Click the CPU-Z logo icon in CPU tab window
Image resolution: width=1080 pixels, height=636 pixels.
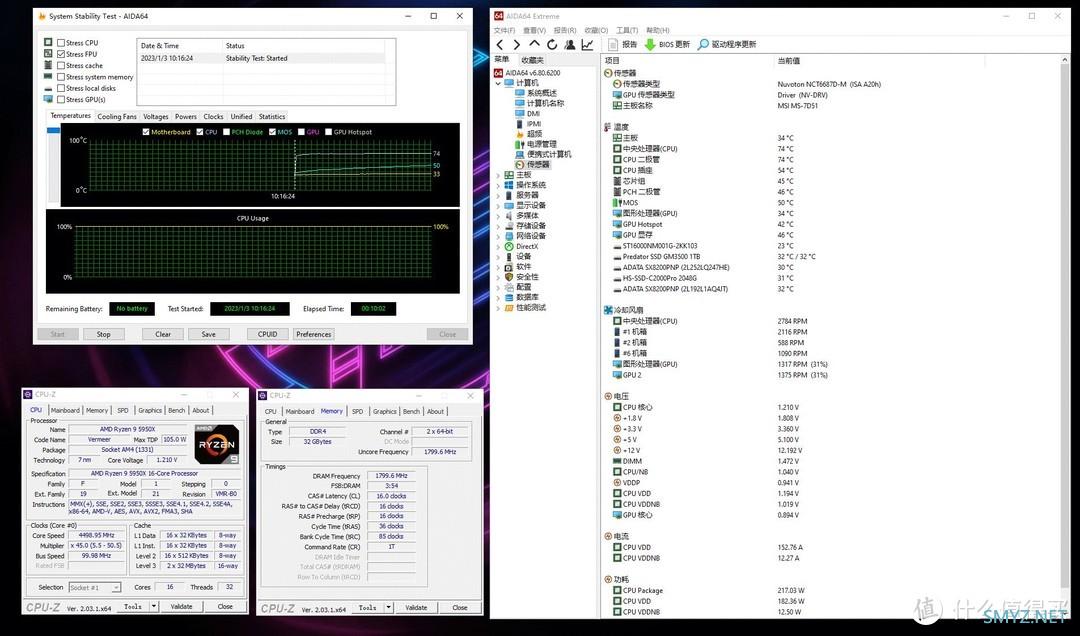pyautogui.click(x=28, y=395)
